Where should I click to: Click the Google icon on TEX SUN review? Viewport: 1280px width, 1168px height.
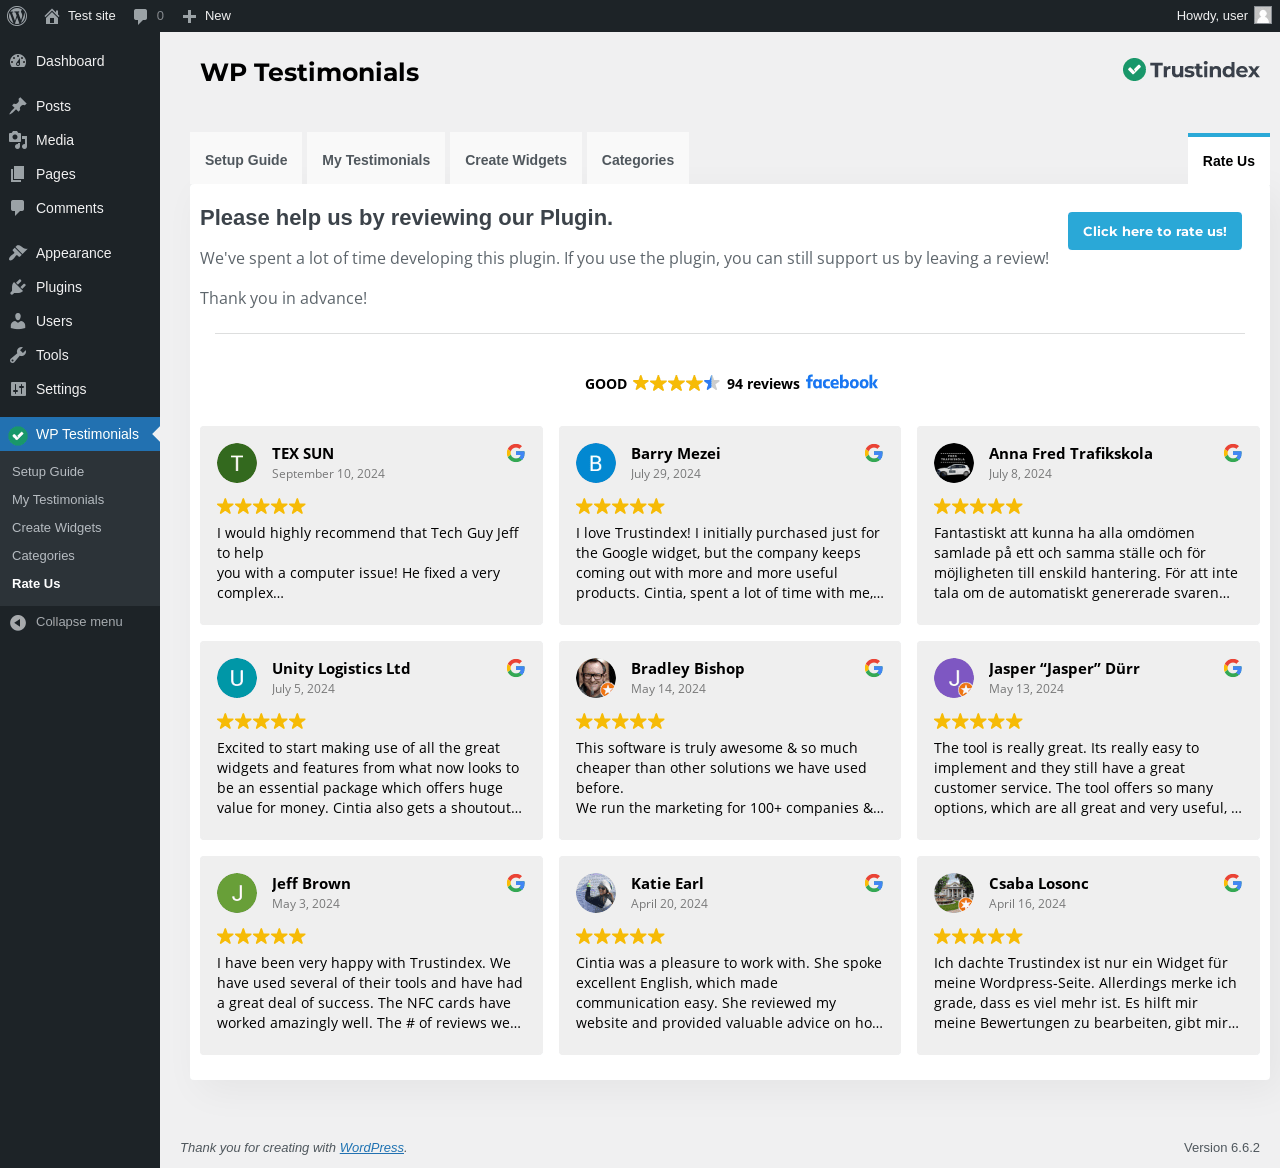coord(516,453)
